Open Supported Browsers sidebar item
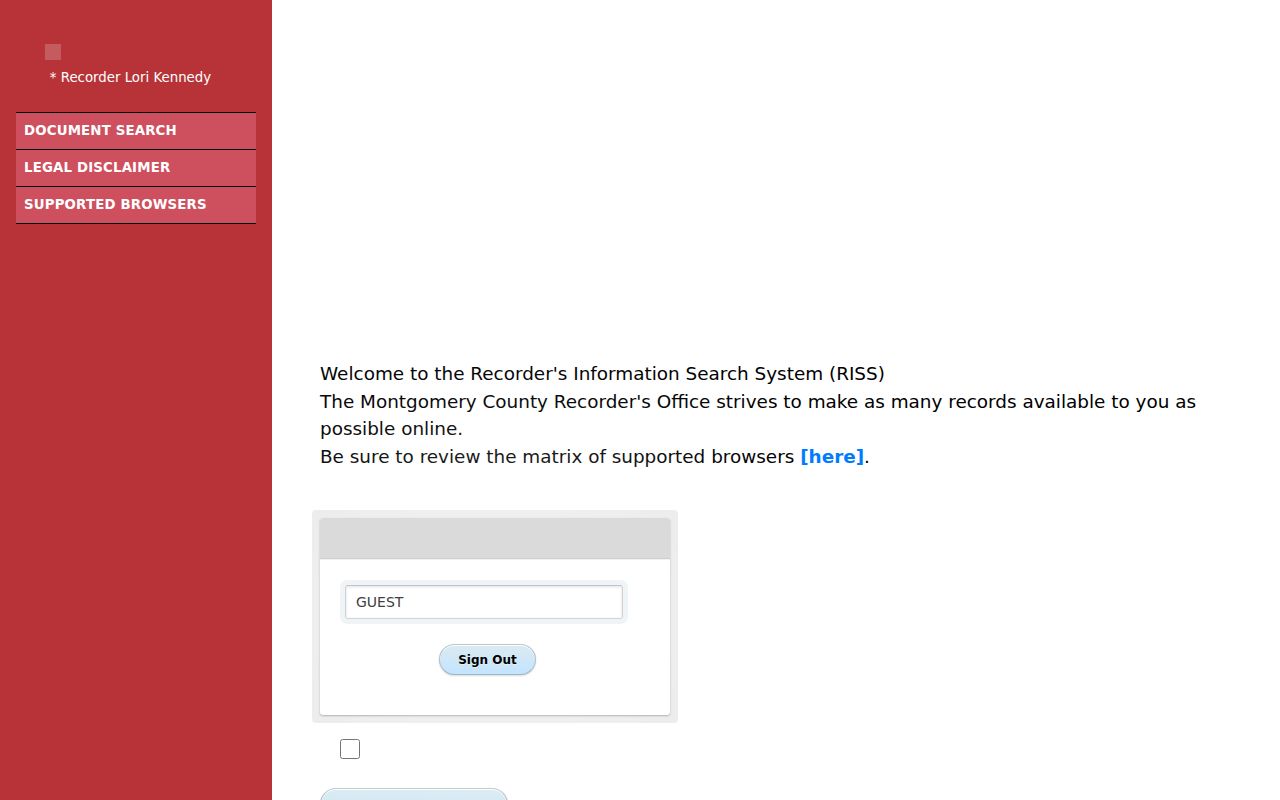This screenshot has width=1280, height=800. (x=136, y=205)
